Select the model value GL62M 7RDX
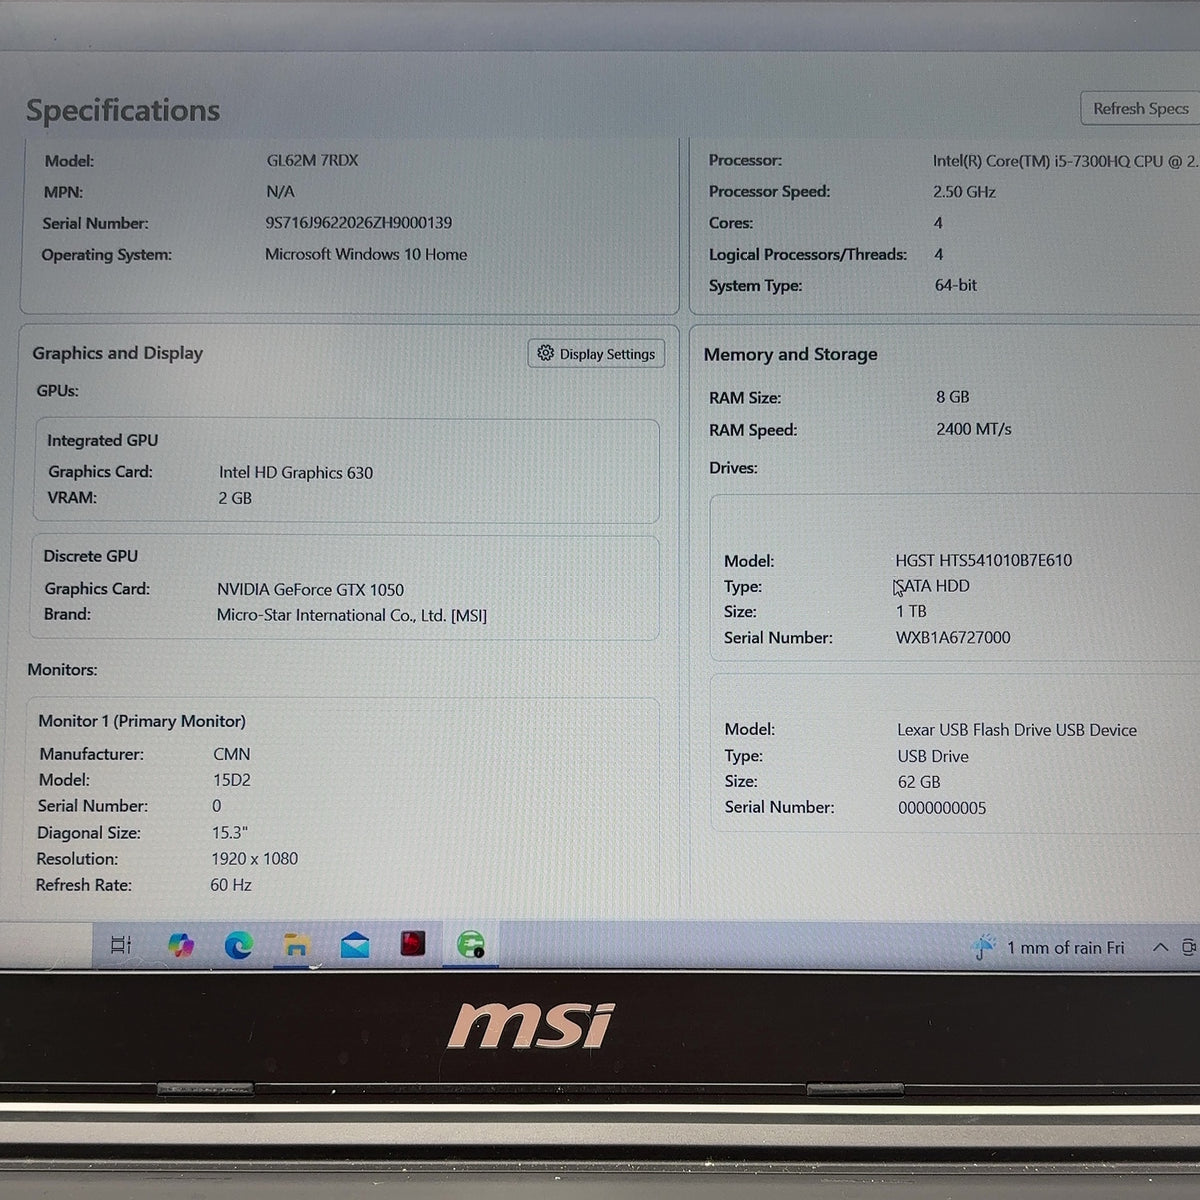The image size is (1200, 1200). coord(312,160)
